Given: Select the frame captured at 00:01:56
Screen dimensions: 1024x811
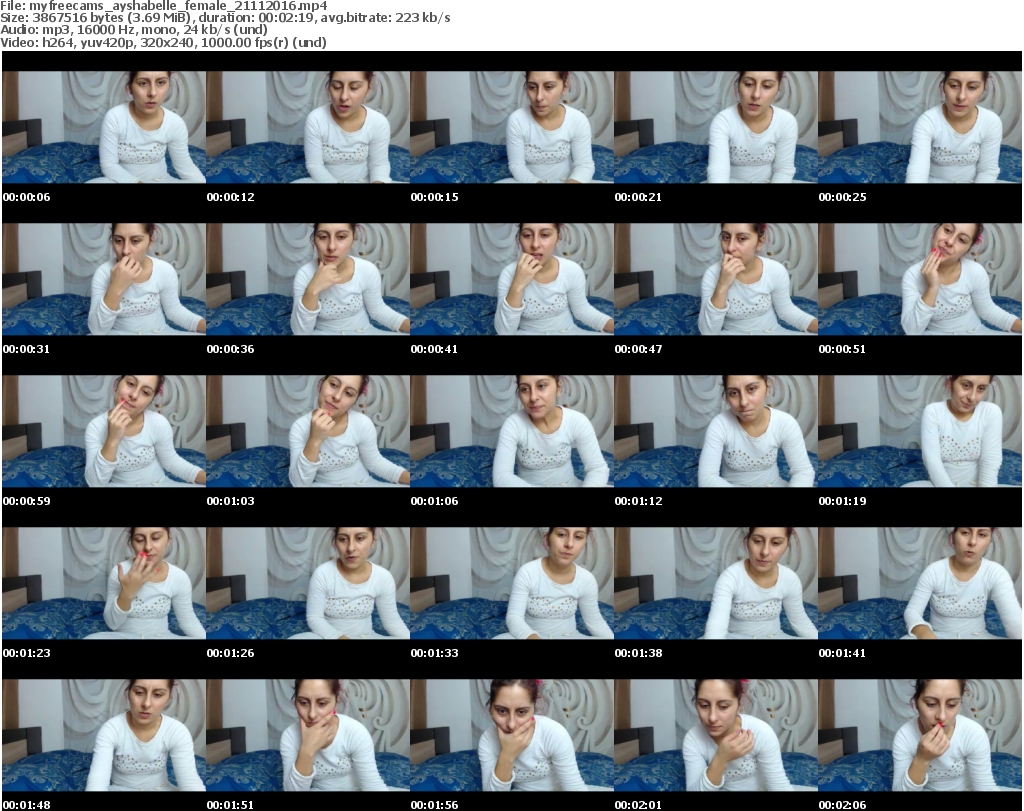Looking at the screenshot, I should (511, 735).
